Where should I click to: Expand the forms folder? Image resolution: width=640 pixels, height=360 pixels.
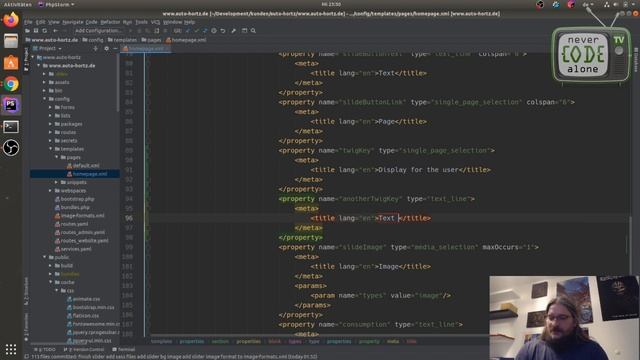point(51,107)
